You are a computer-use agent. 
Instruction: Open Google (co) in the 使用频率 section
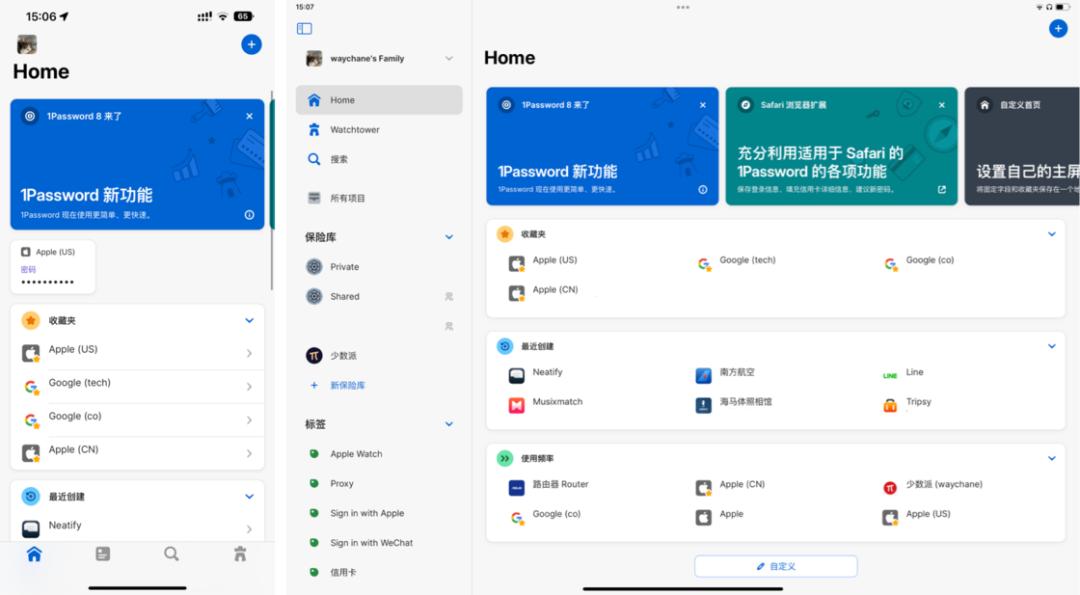click(545, 516)
